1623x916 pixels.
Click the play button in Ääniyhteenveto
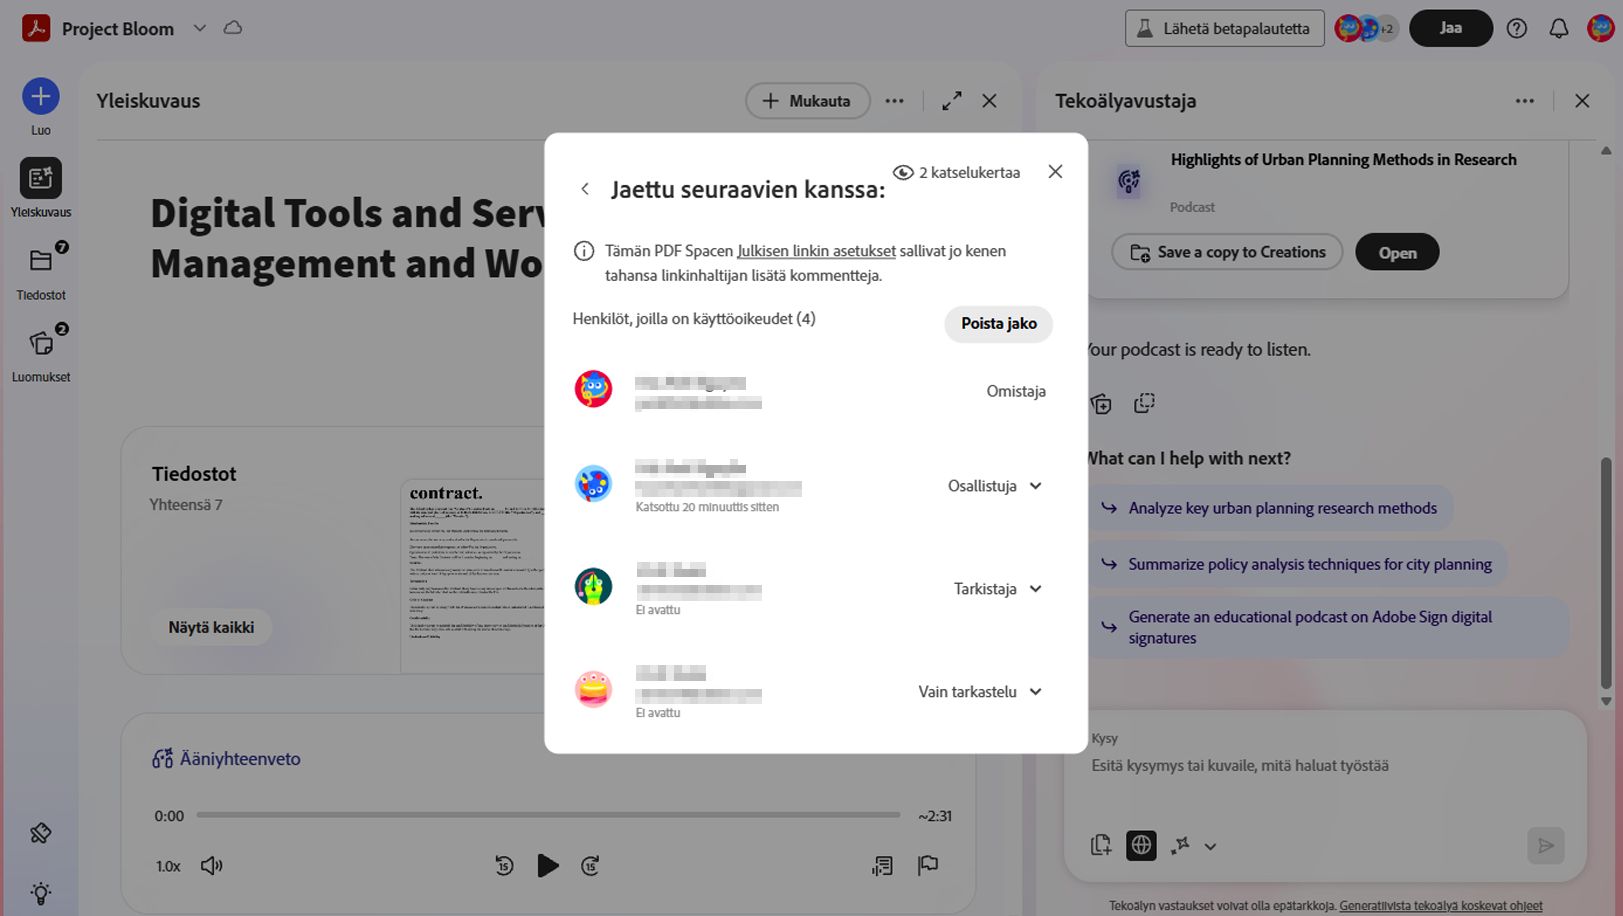[x=547, y=865]
